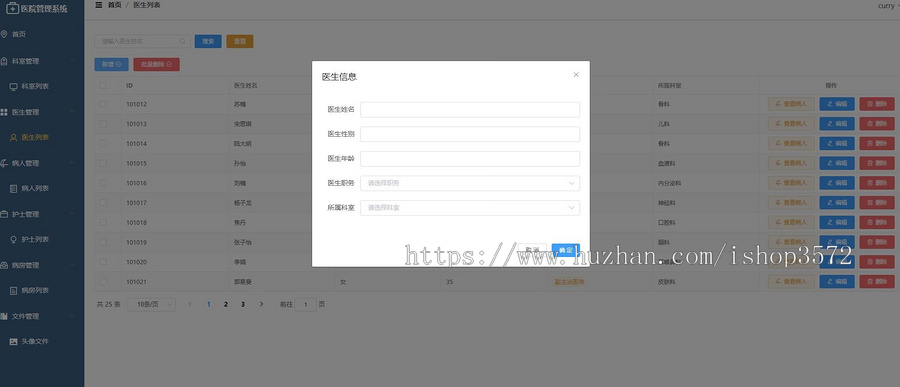Click 查看病人 for the 血液科 doctor 101015
Screen dimensions: 900x387
(x=791, y=163)
